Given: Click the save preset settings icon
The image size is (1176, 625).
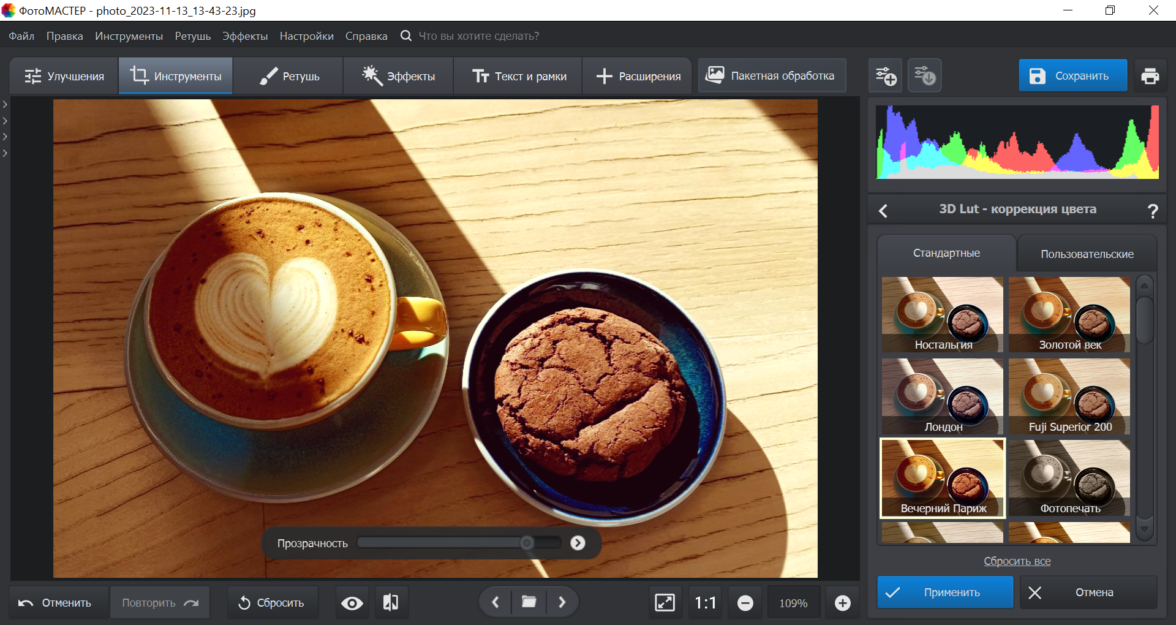Looking at the screenshot, I should click(885, 76).
